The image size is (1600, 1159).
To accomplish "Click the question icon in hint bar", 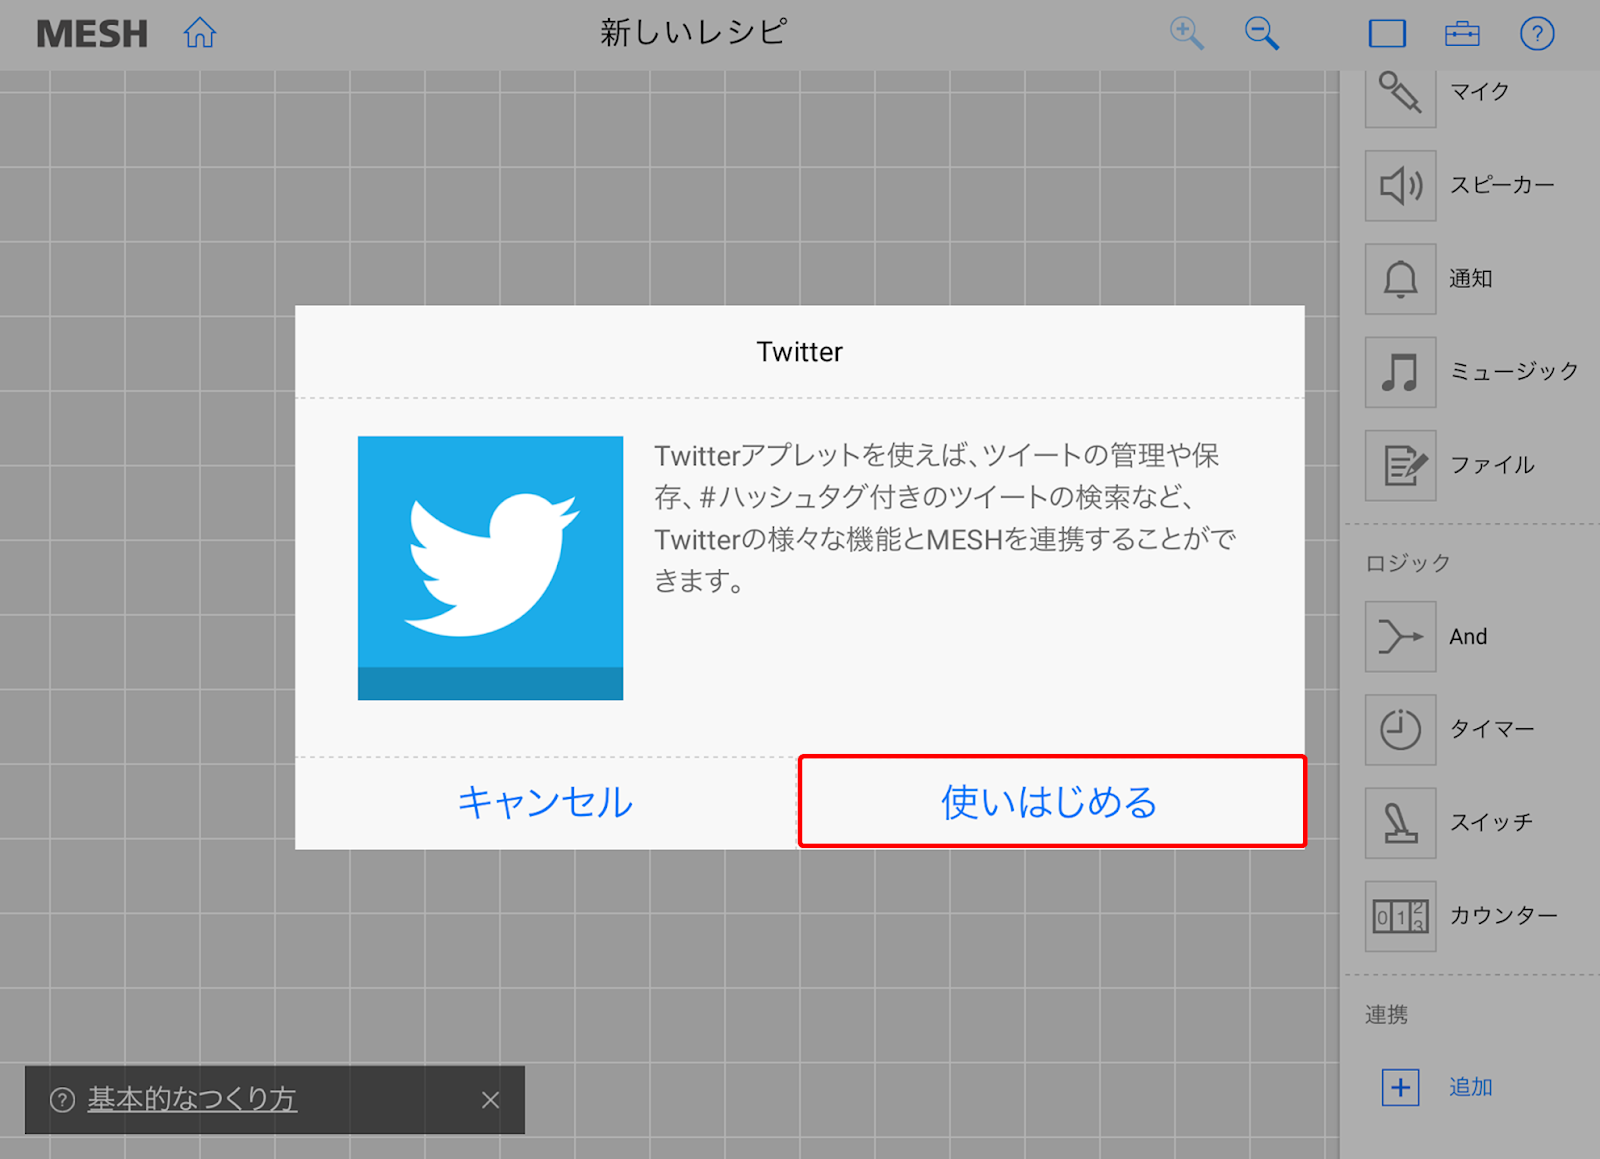I will coord(62,1100).
